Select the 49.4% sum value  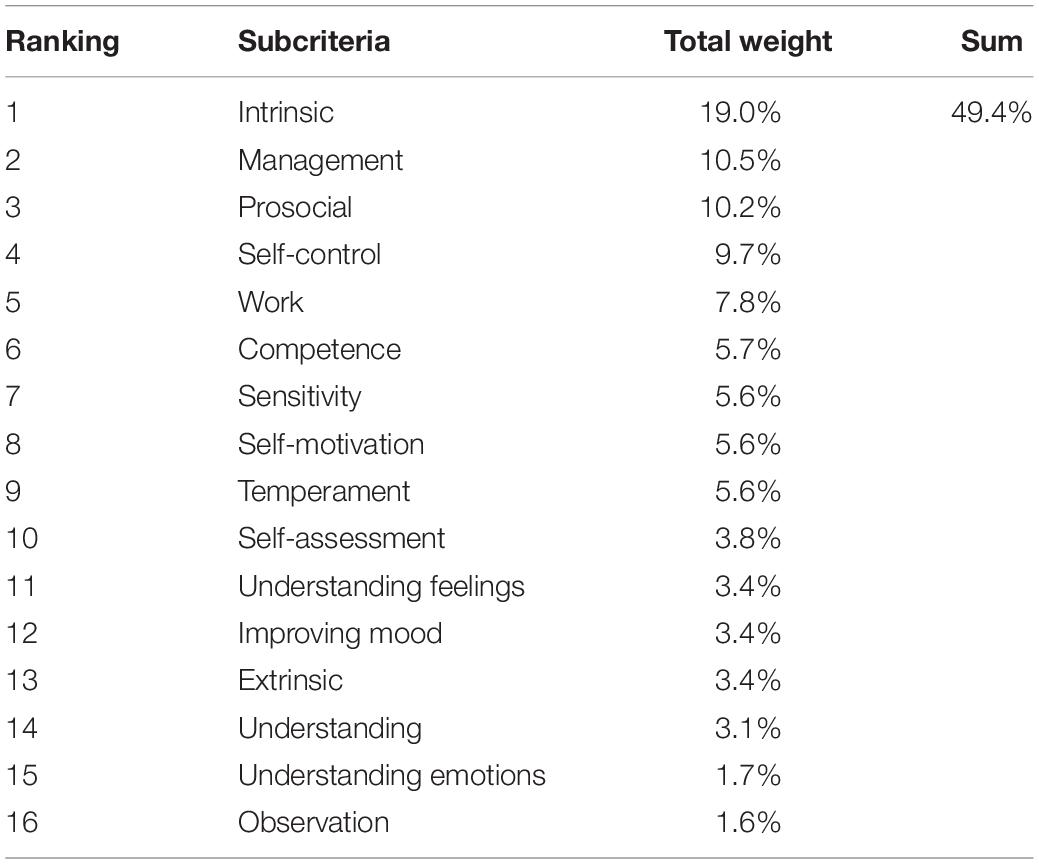point(991,112)
